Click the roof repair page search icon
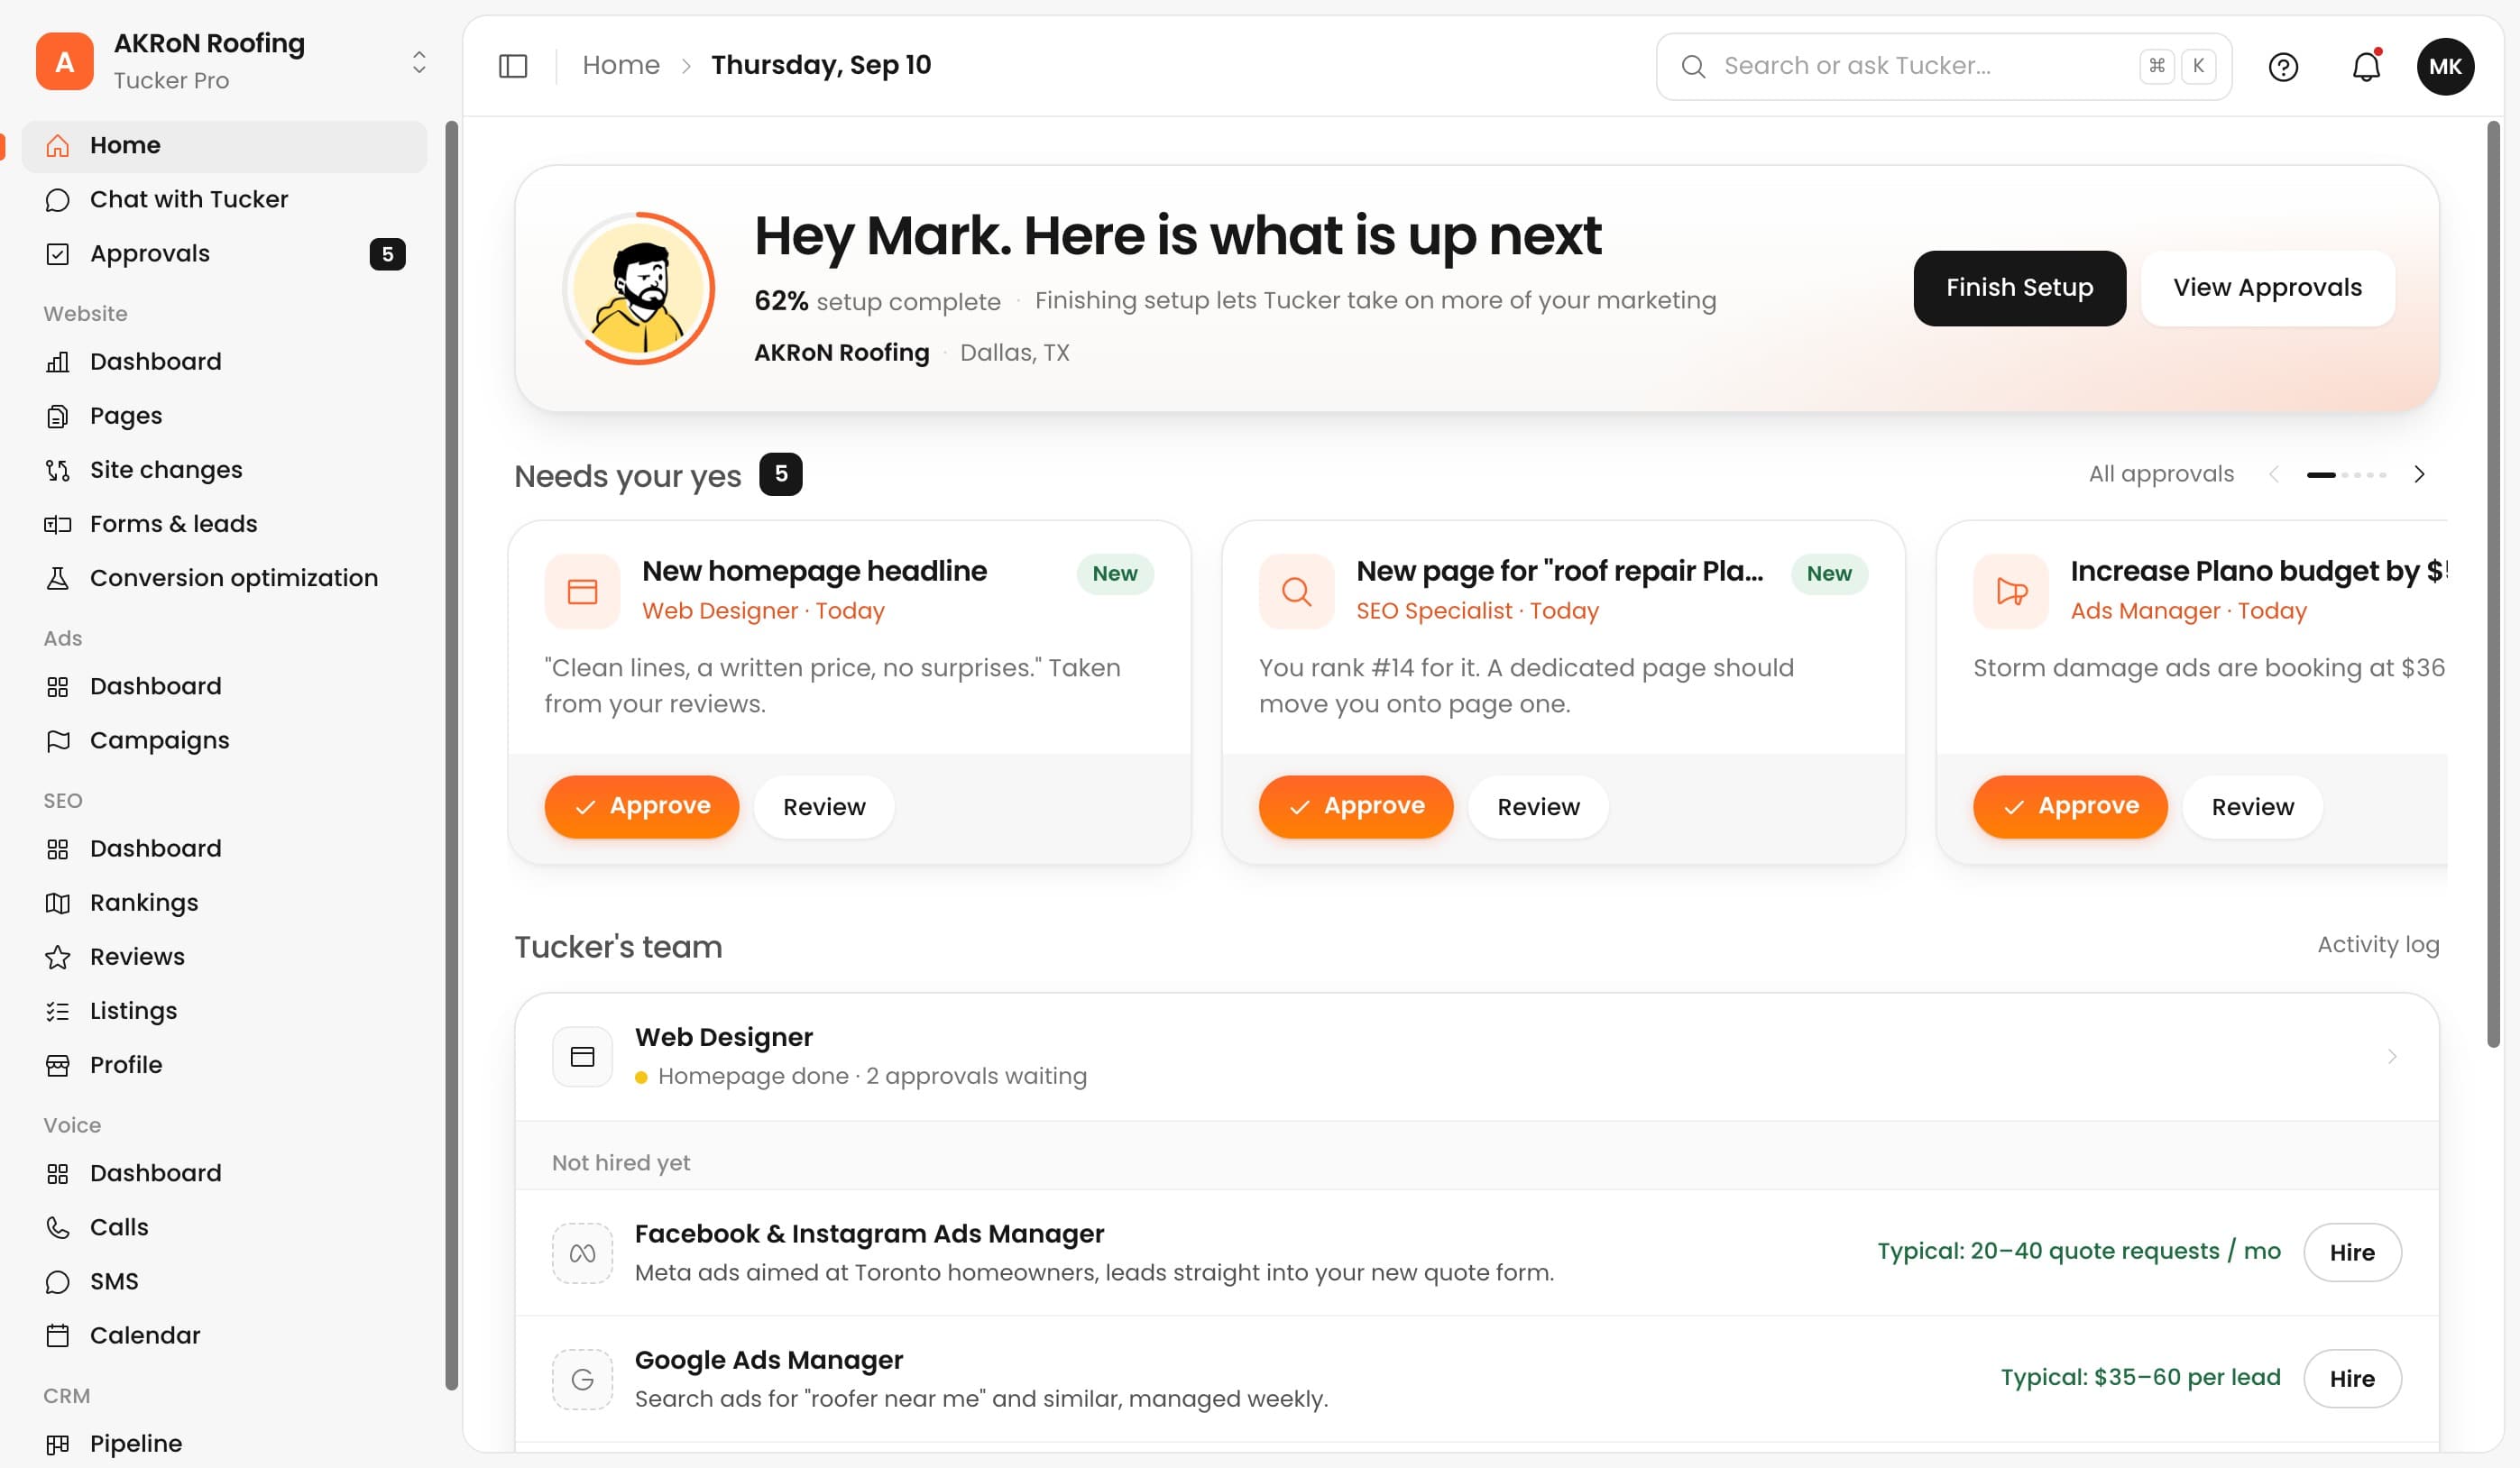2520x1468 pixels. pos(1296,591)
